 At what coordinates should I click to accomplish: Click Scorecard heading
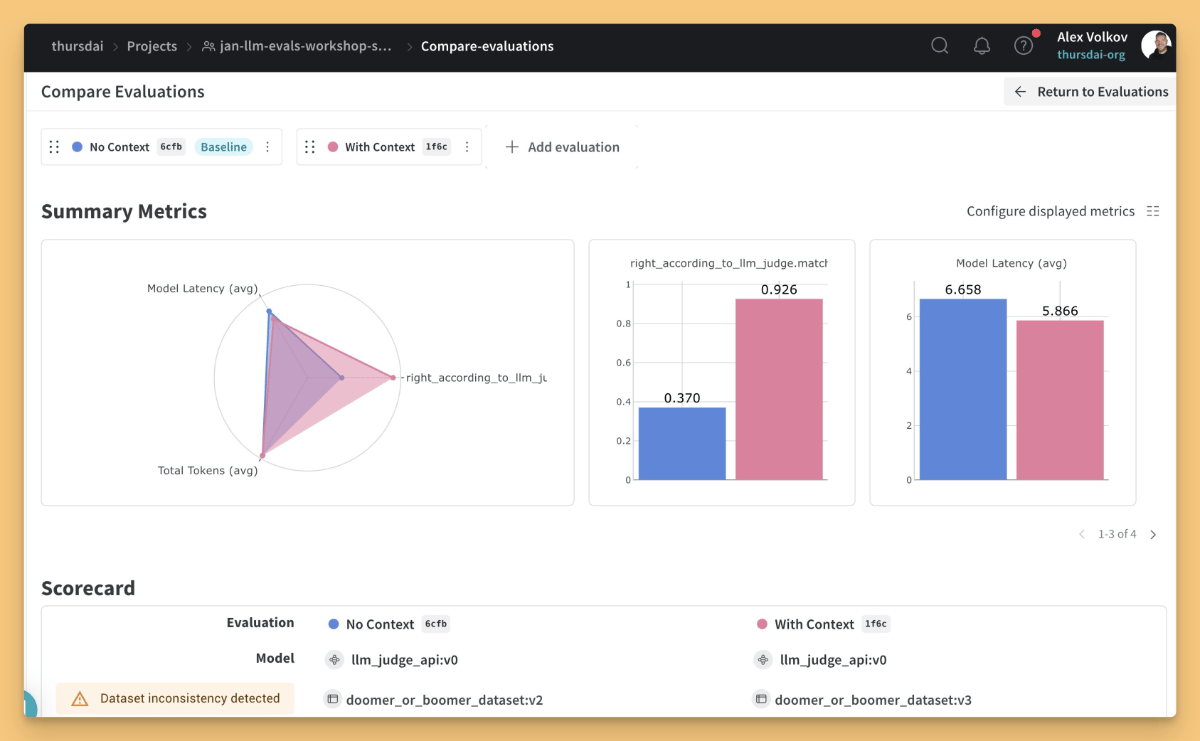click(x=88, y=588)
